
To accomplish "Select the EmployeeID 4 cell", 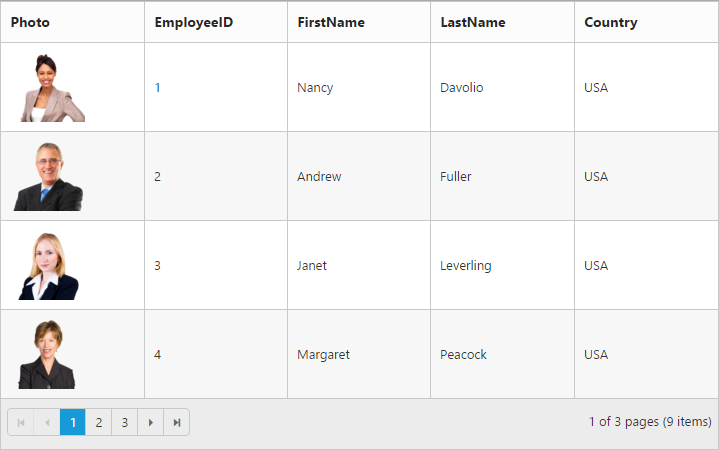I will 216,354.
